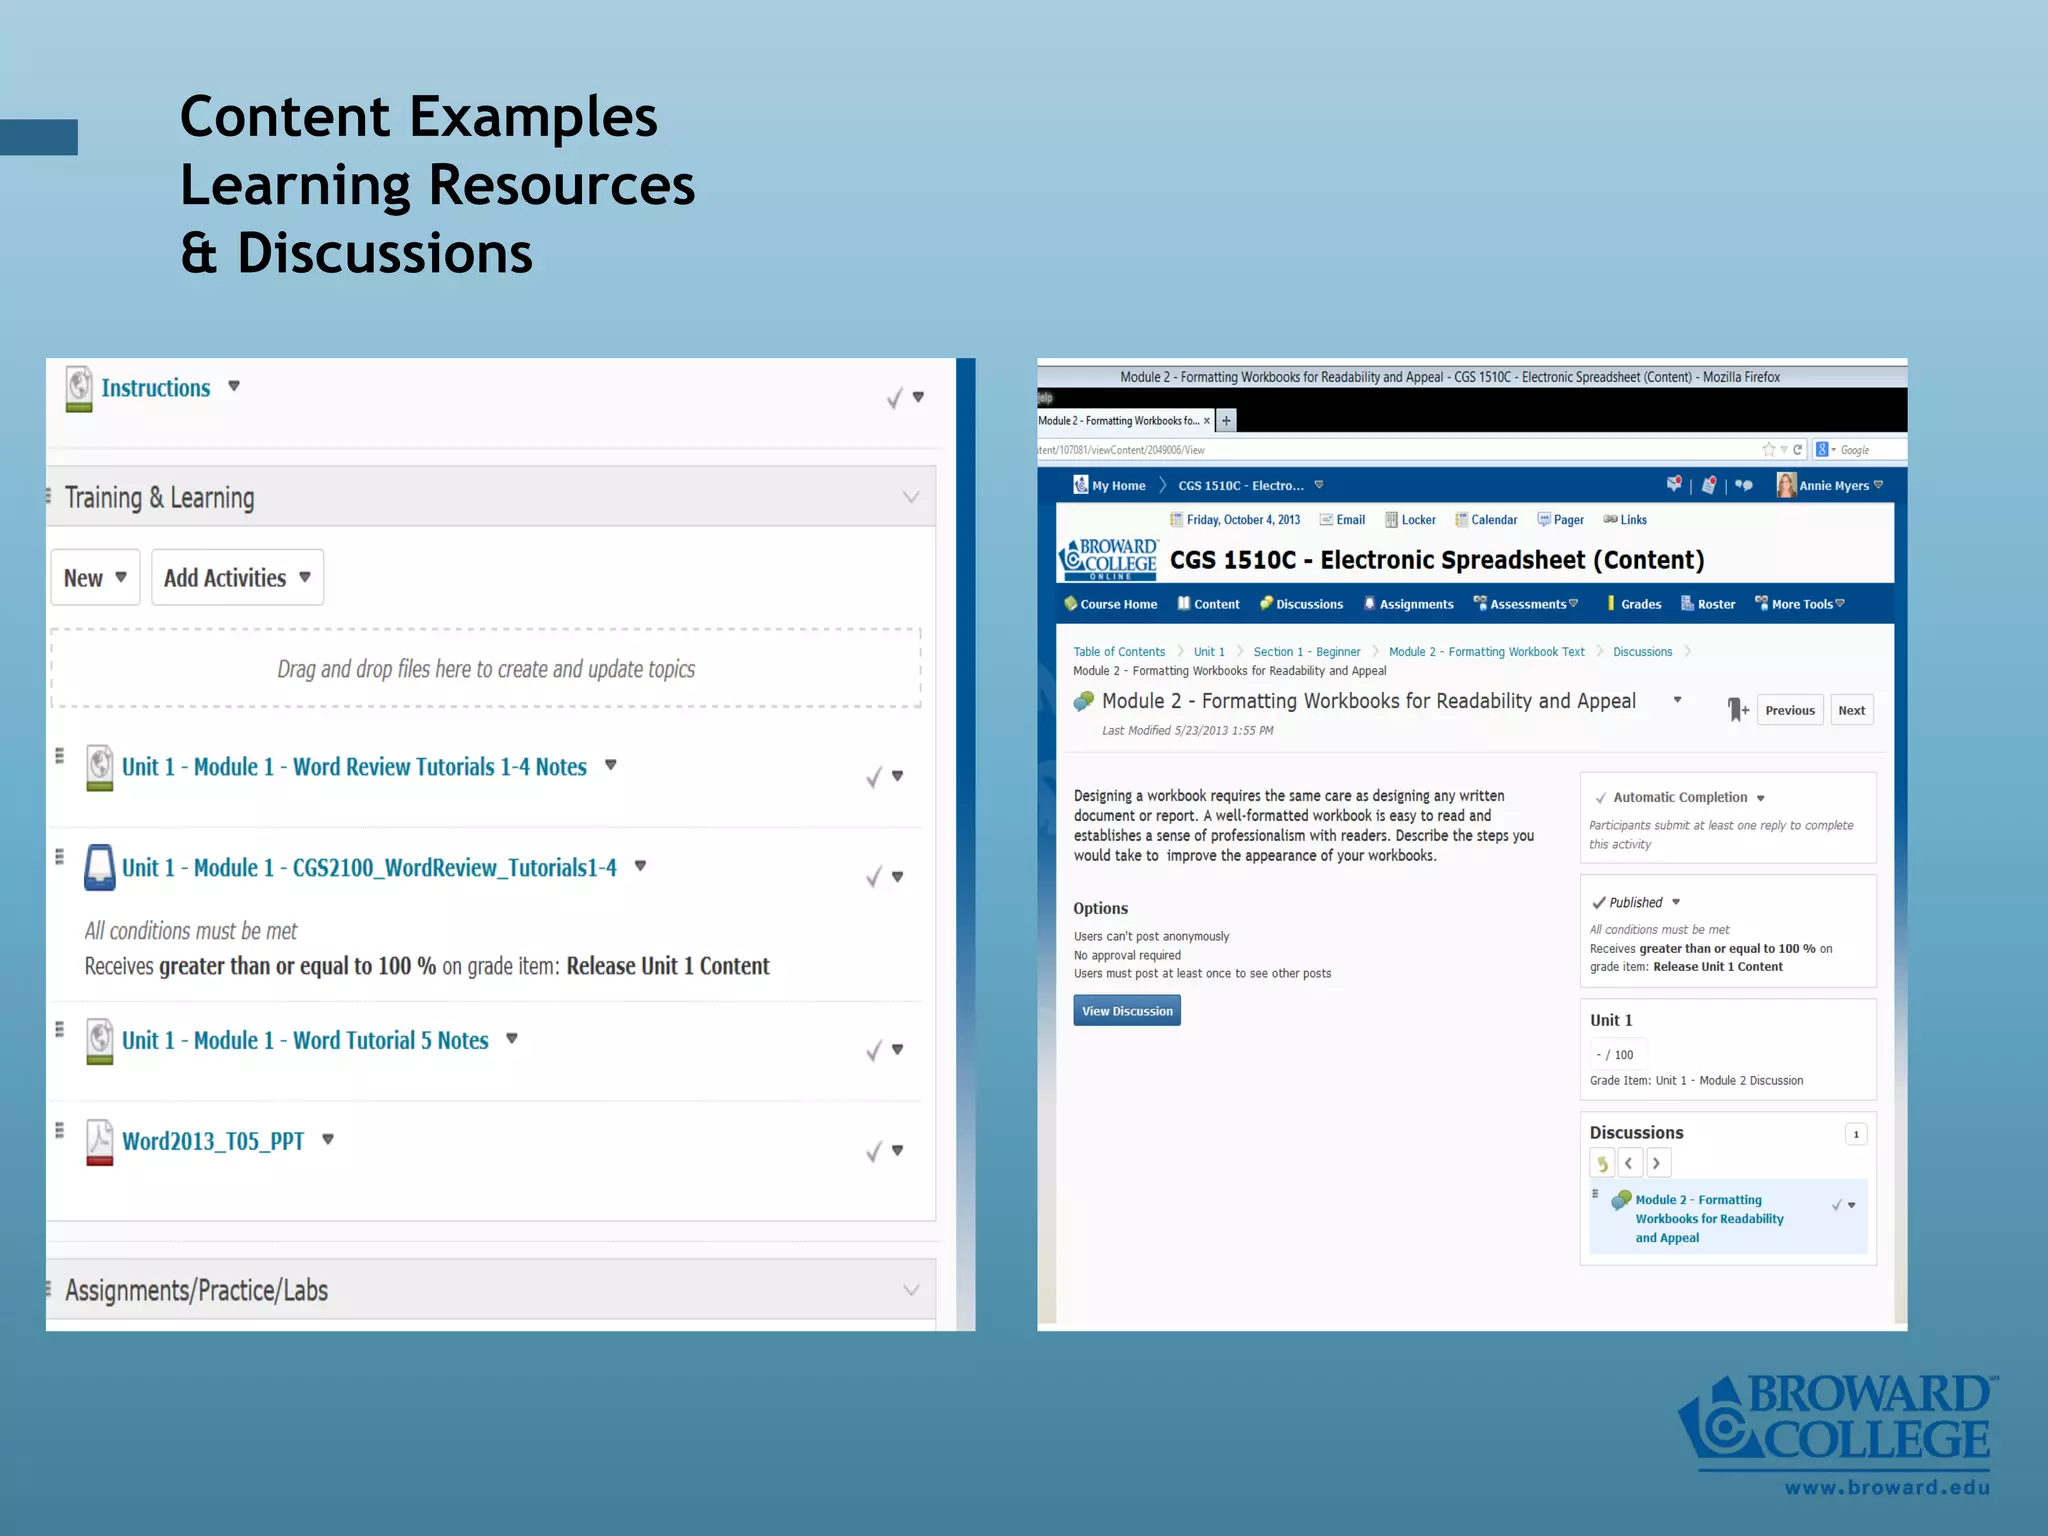This screenshot has width=2048, height=1536.
Task: Open the More Tools navbar menu
Action: [1800, 604]
